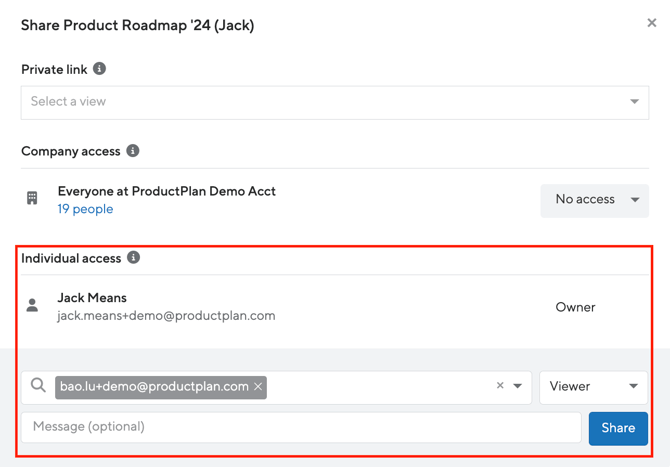The height and width of the screenshot is (467, 670).
Task: Clear all recipients in the email field
Action: point(500,386)
